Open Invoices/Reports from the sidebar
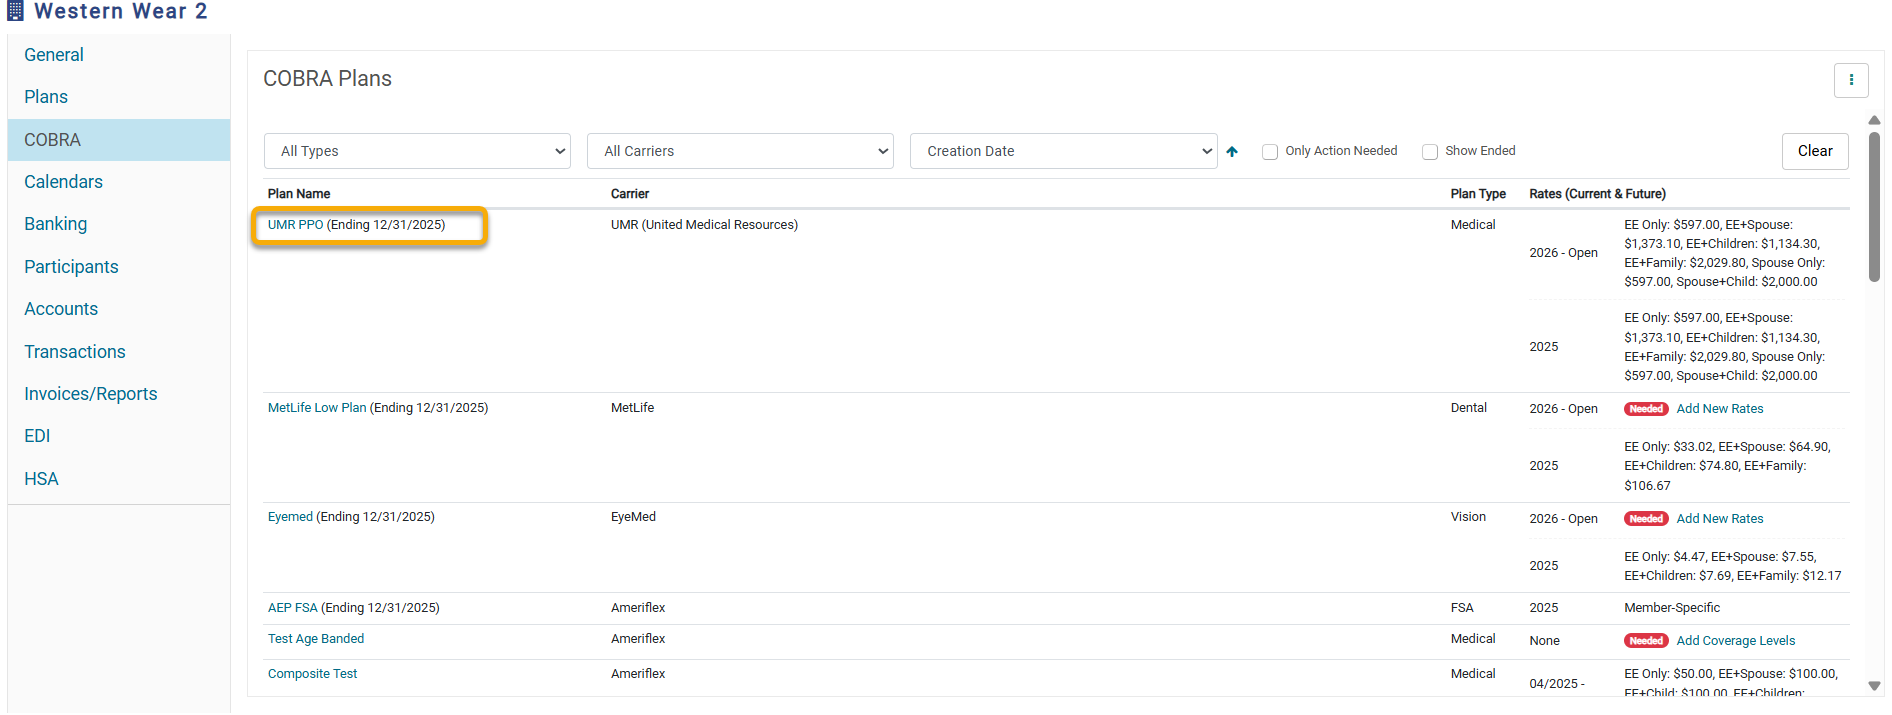 pos(91,394)
